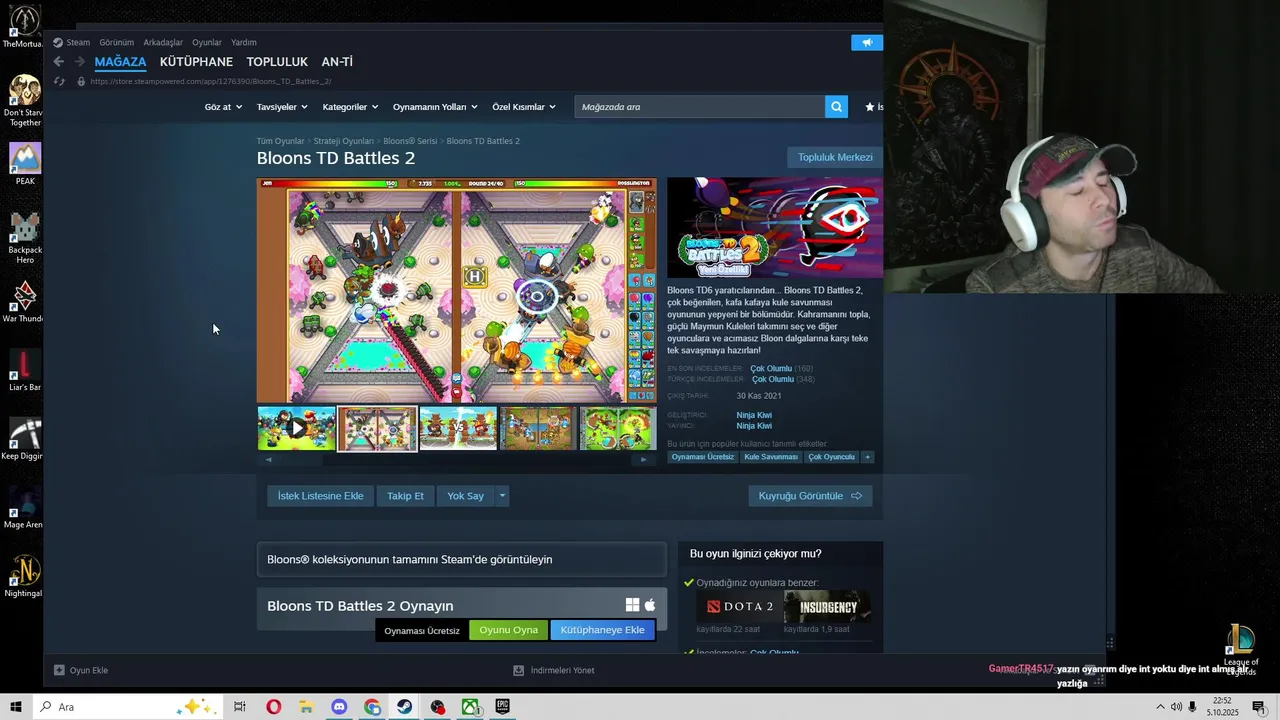Click the Steam forward navigation arrow
The image size is (1280, 720).
pyautogui.click(x=79, y=62)
